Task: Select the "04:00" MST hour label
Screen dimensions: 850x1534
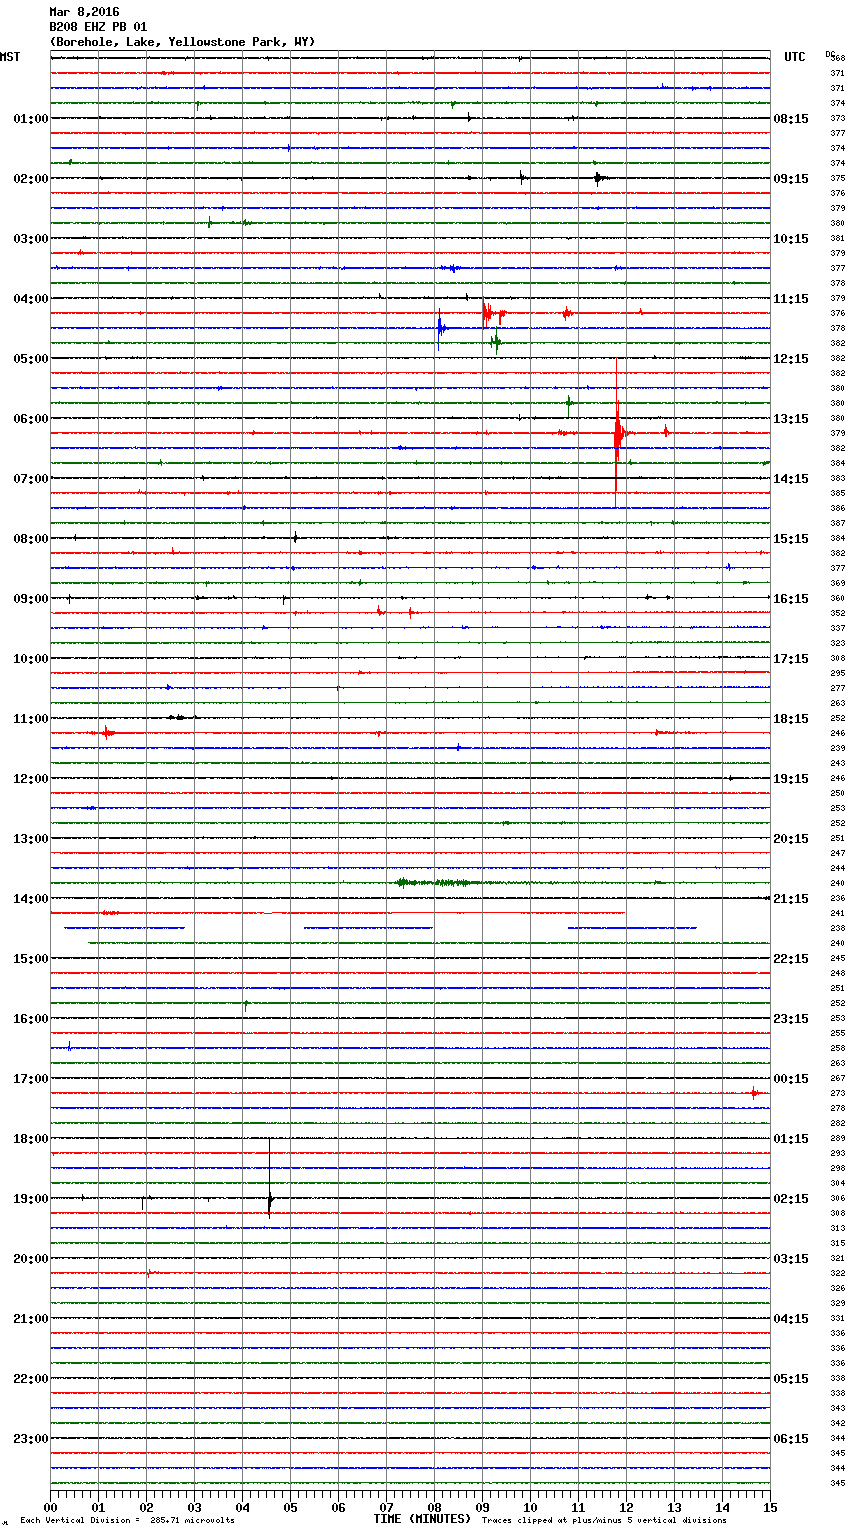Action: (x=30, y=299)
